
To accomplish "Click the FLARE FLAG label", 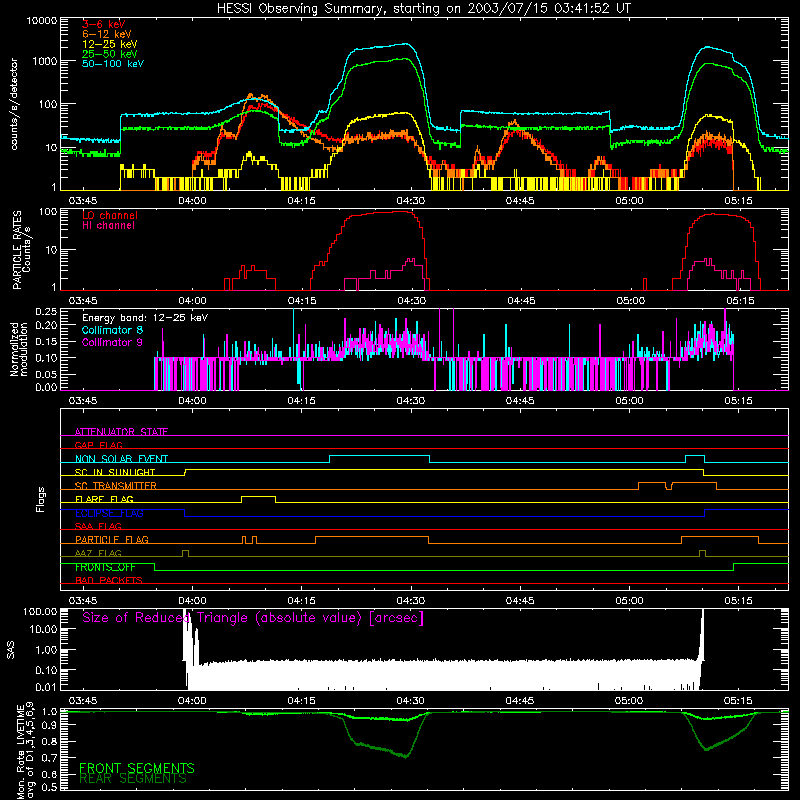I will tap(104, 499).
